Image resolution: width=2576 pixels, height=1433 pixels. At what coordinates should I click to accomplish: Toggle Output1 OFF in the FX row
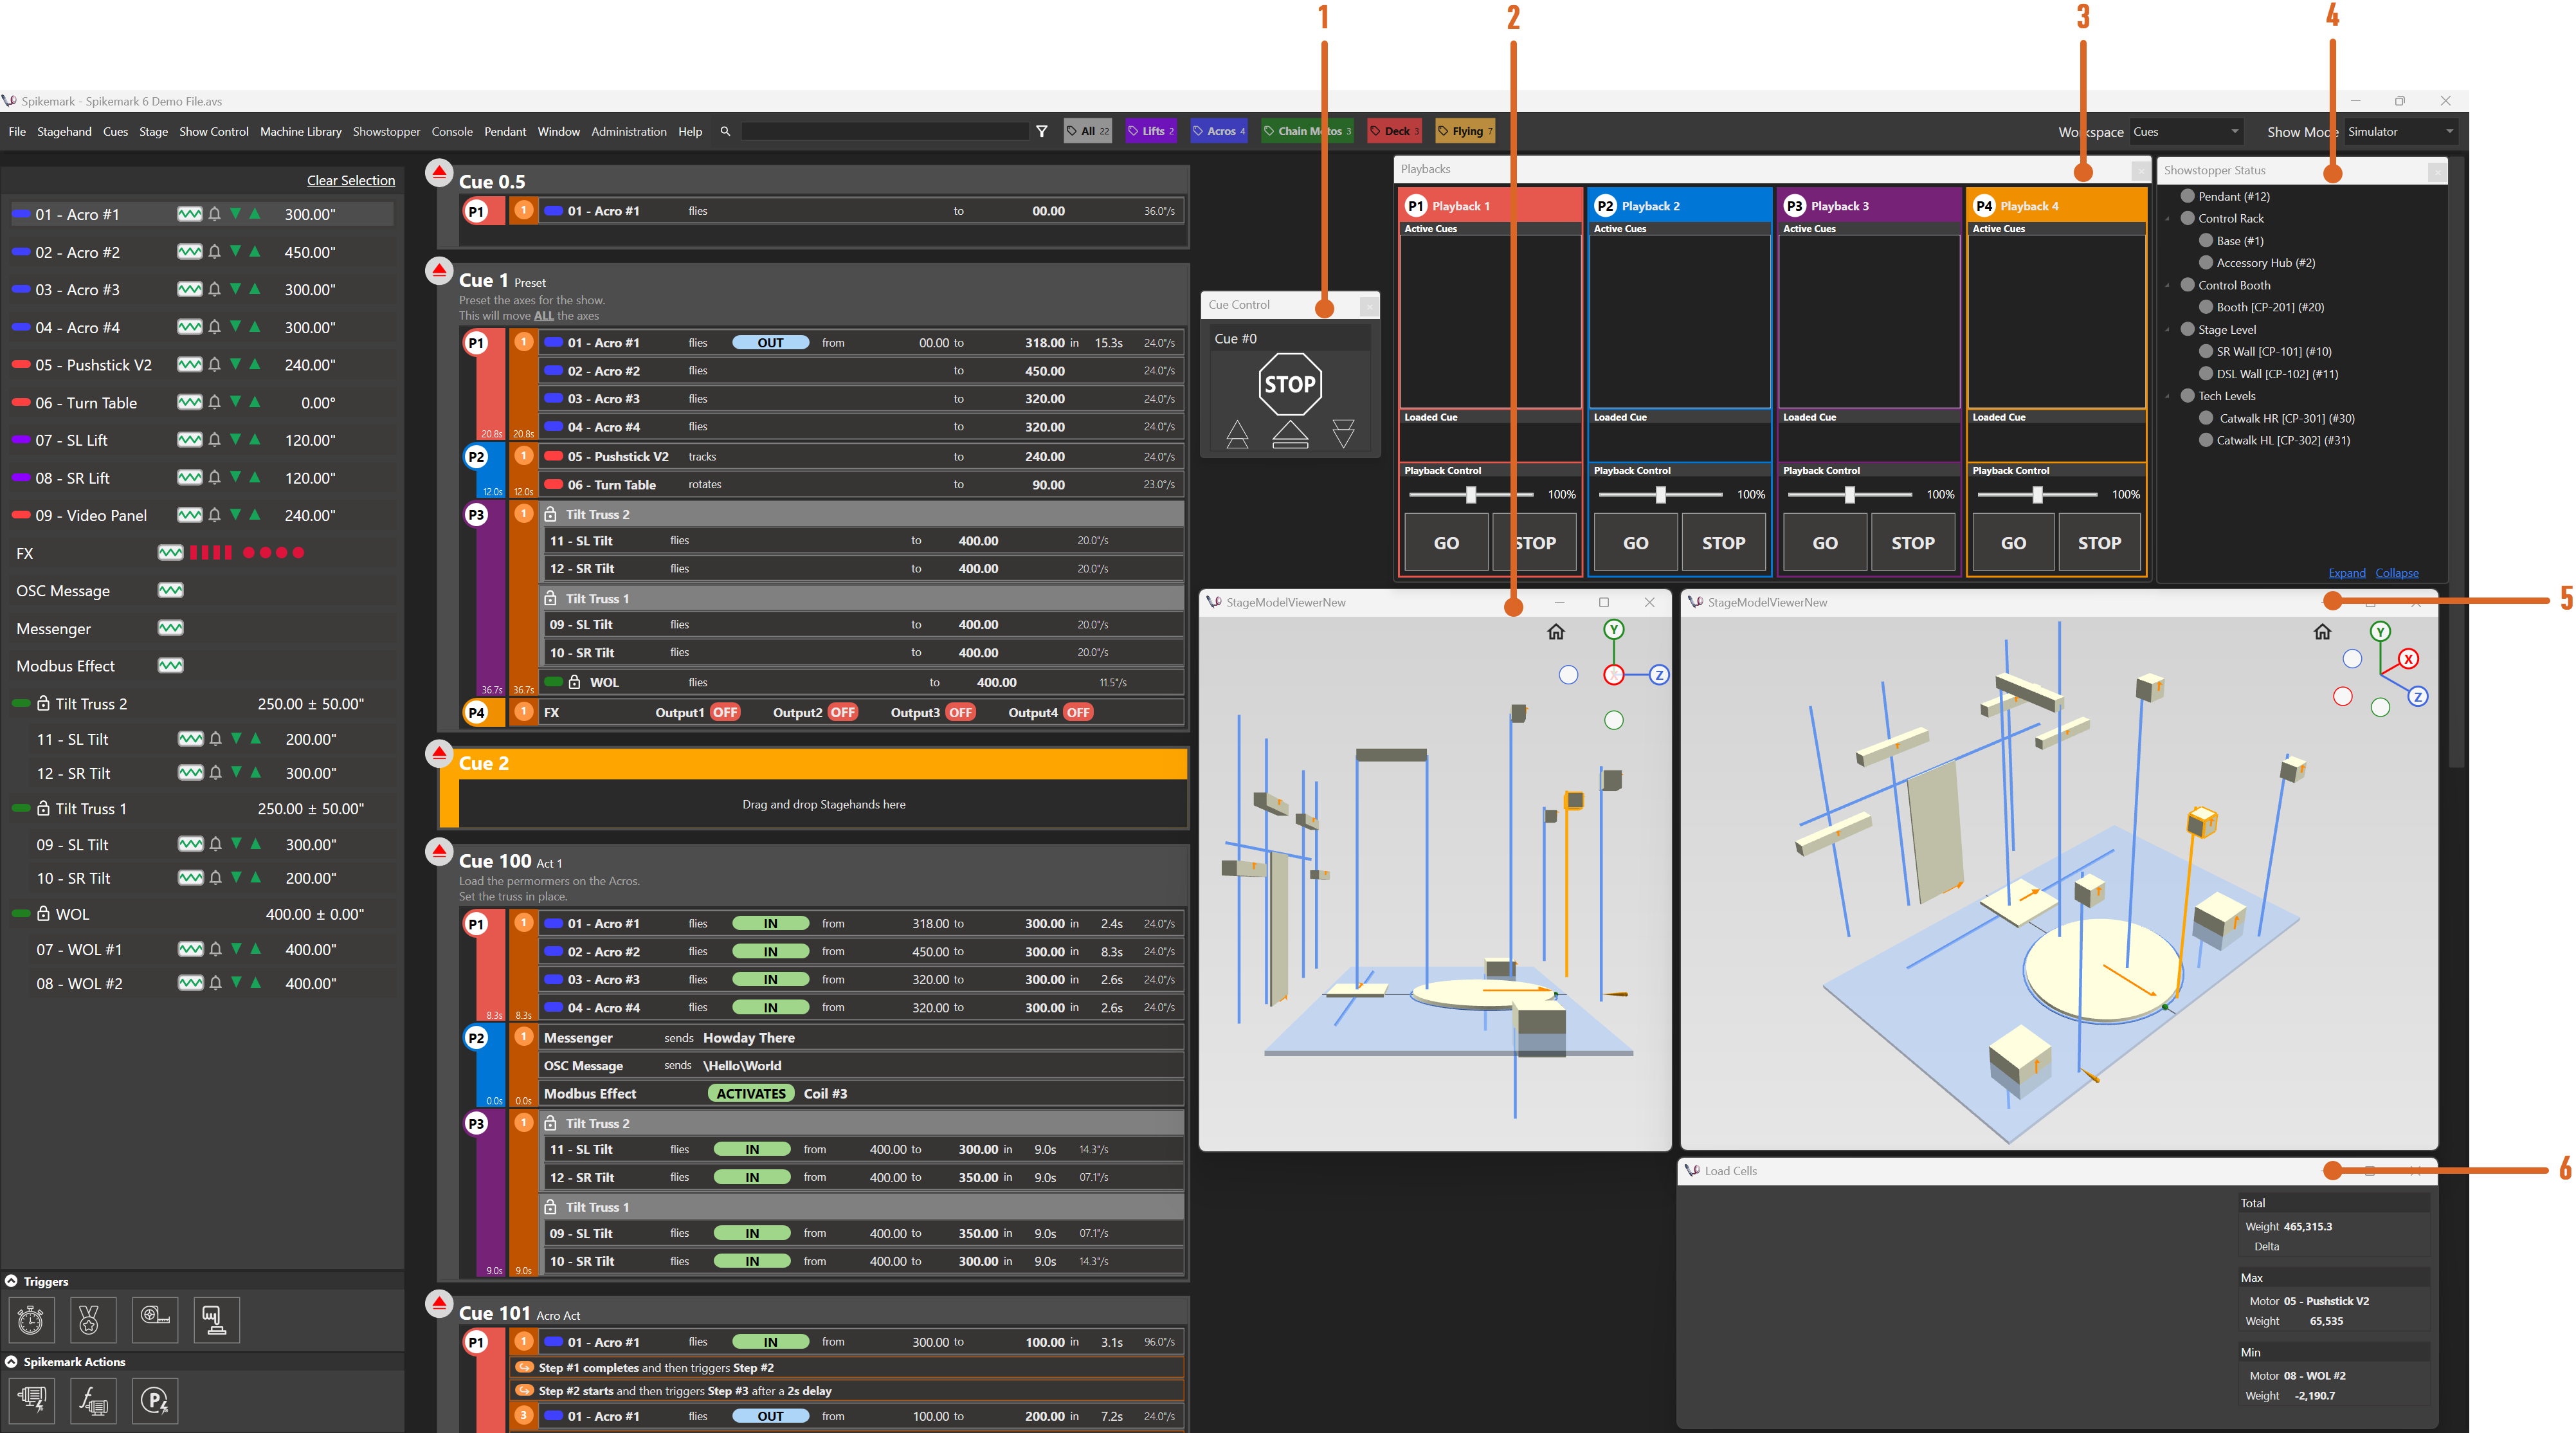tap(725, 712)
